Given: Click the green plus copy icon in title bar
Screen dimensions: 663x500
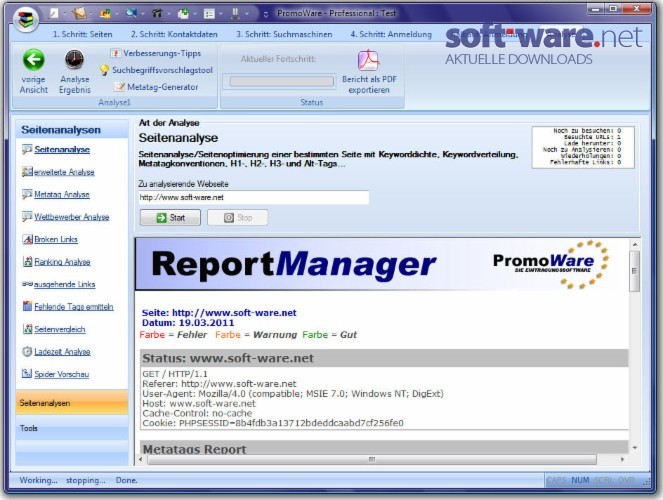Looking at the screenshot, I should coord(183,14).
